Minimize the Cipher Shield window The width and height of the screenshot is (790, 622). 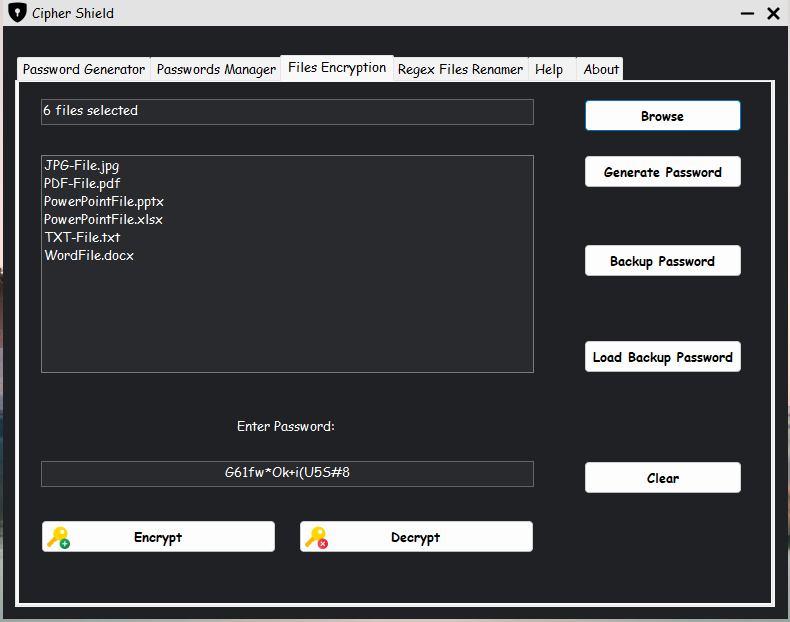(x=747, y=14)
